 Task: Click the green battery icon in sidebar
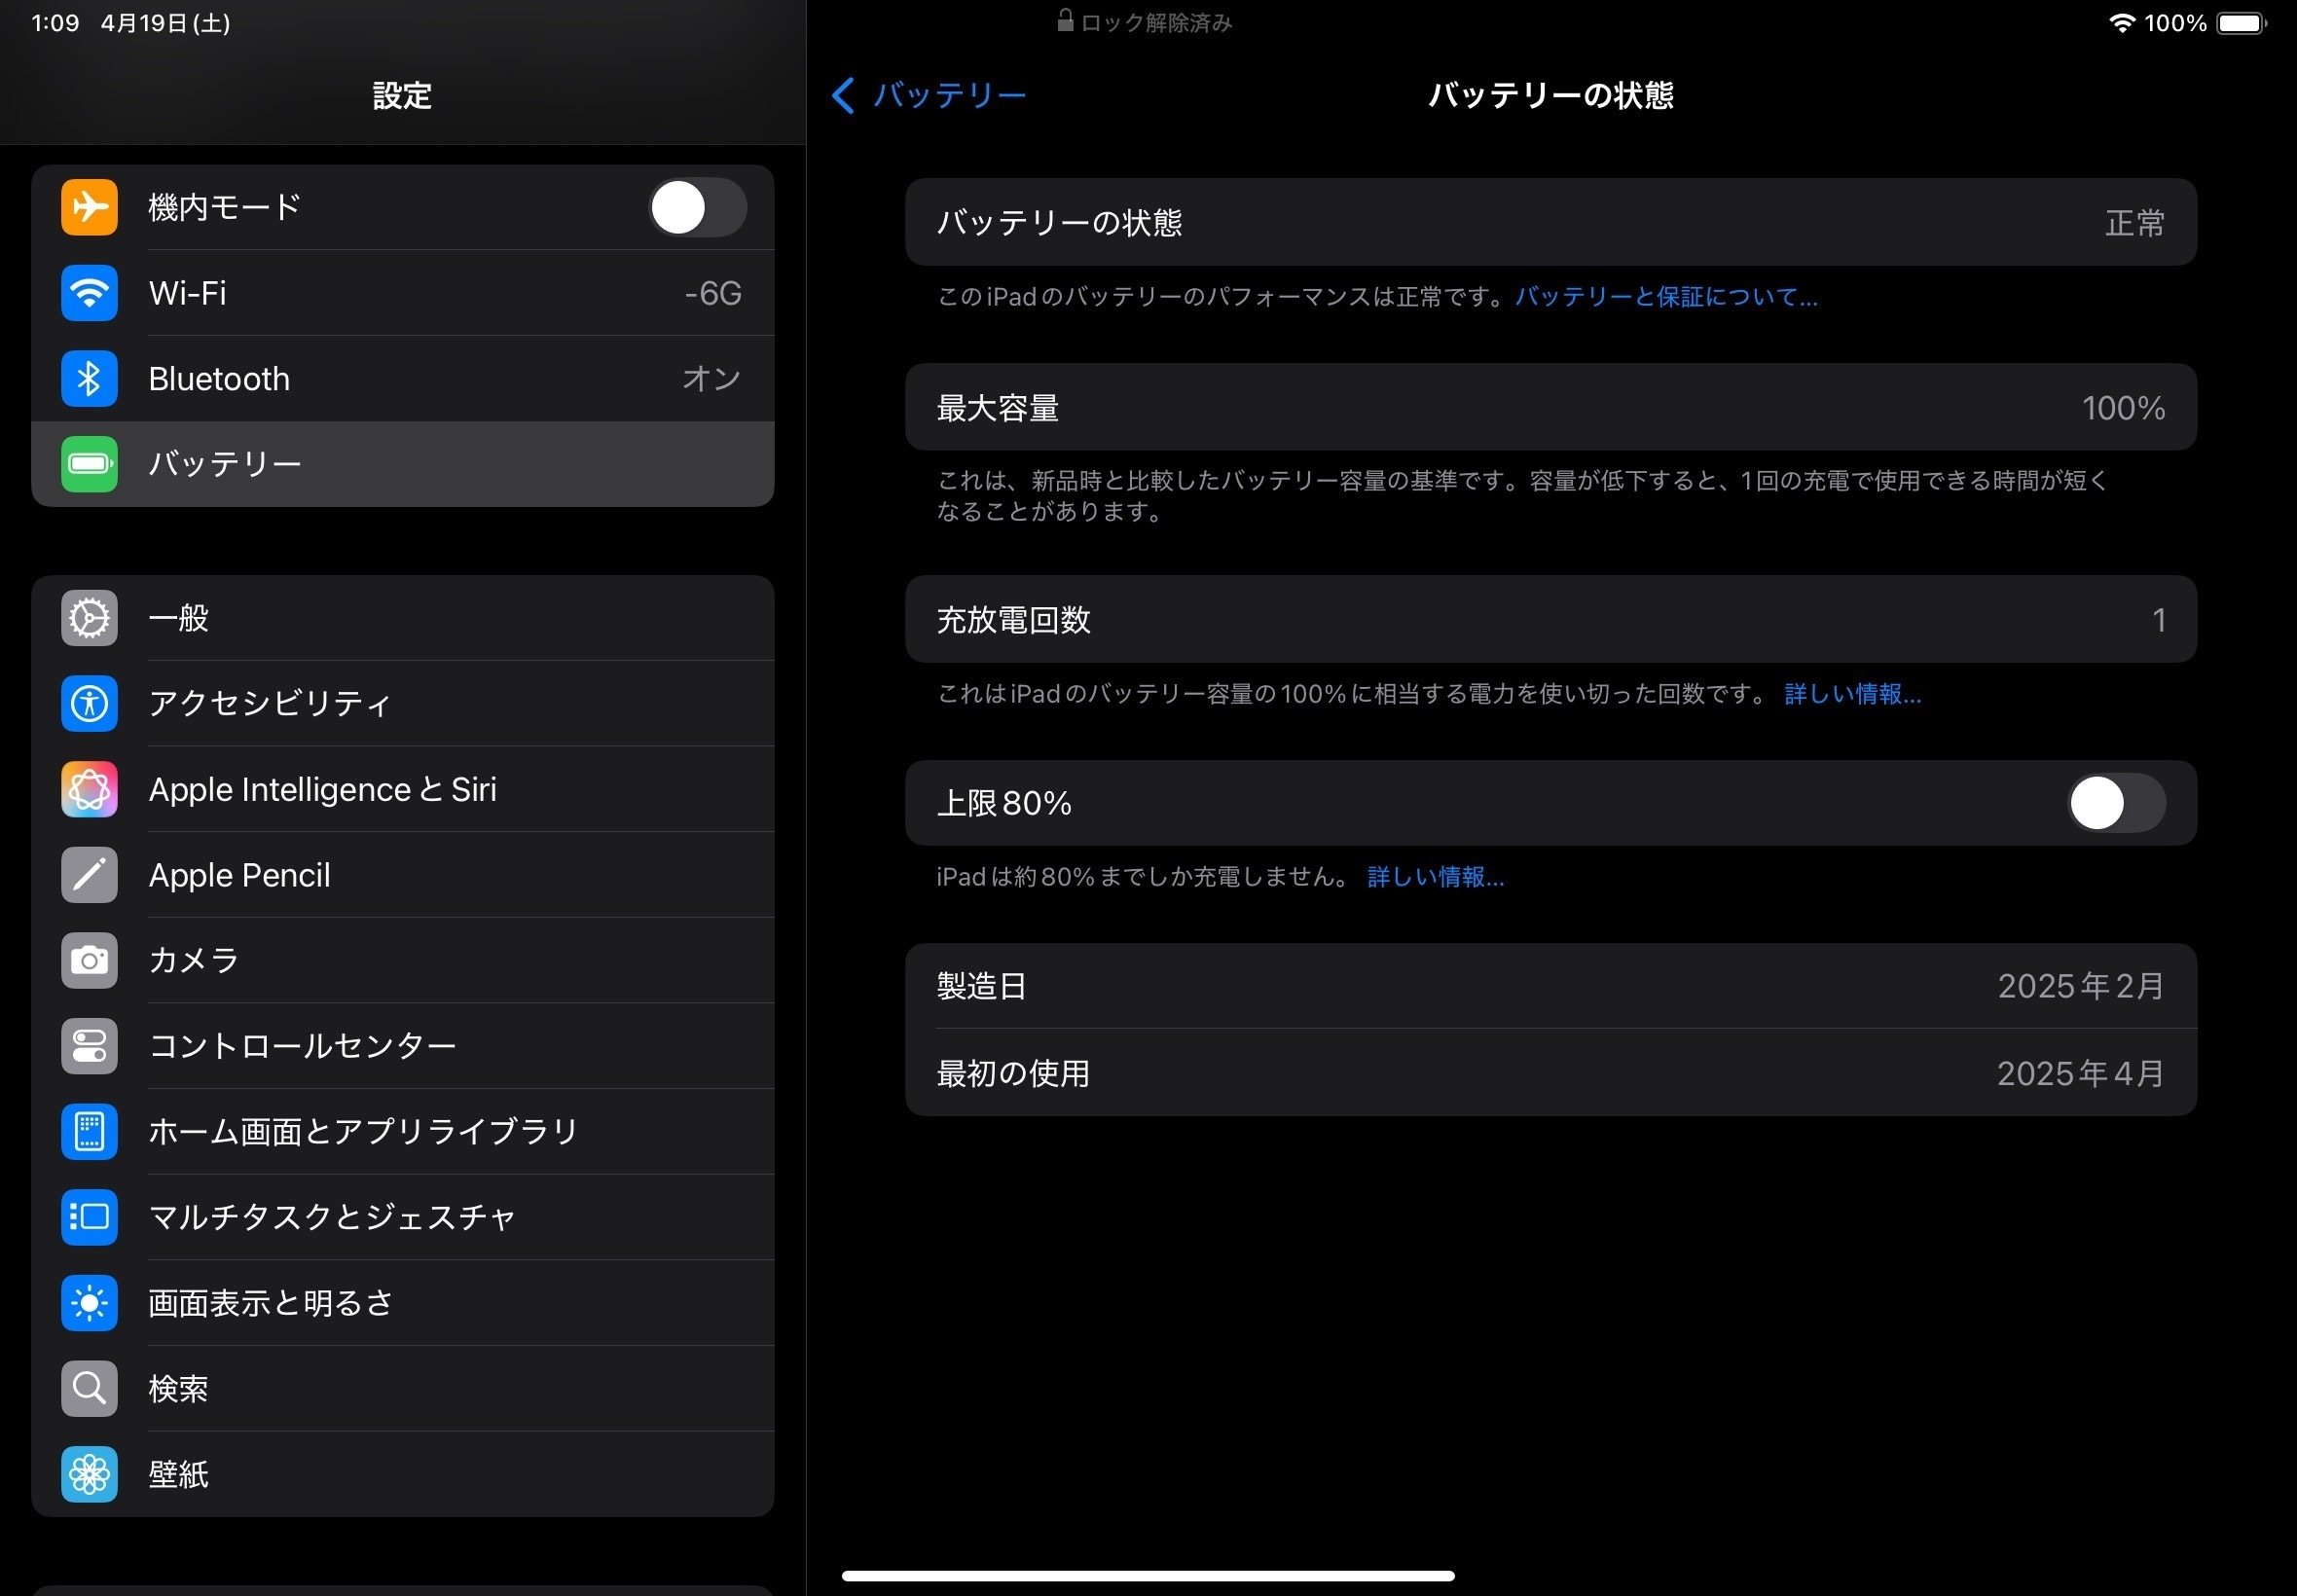(89, 463)
